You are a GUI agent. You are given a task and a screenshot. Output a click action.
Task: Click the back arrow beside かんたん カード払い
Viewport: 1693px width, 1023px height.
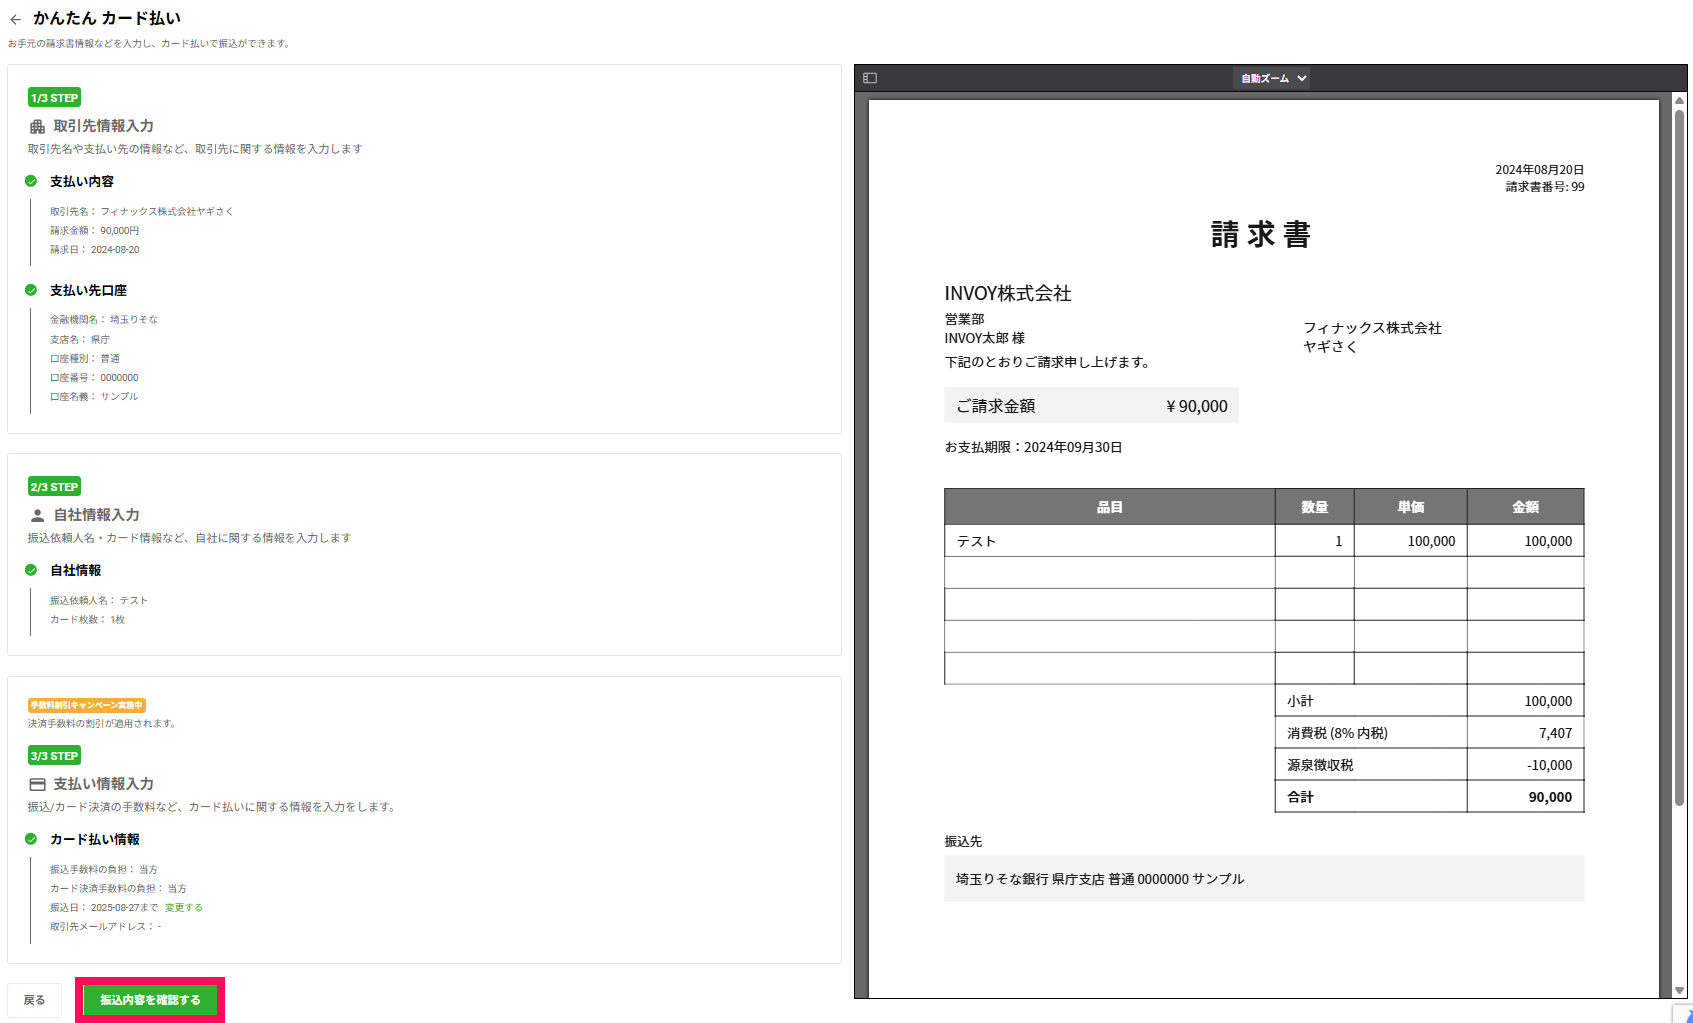pyautogui.click(x=15, y=19)
